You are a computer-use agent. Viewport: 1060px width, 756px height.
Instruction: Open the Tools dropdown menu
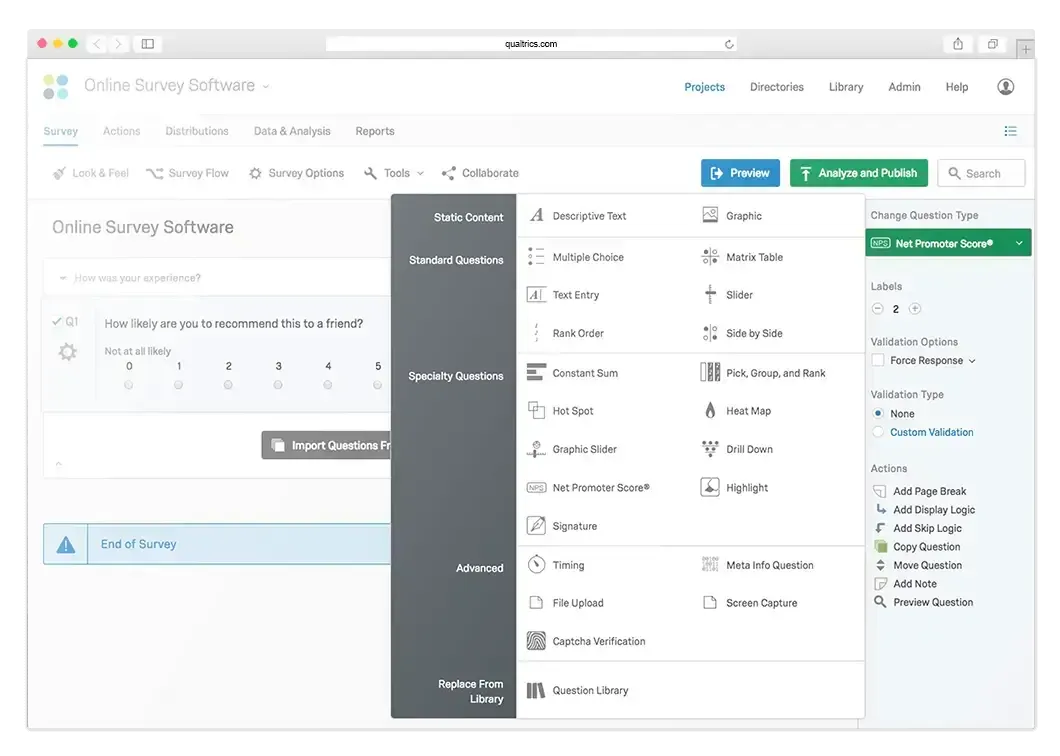(394, 173)
